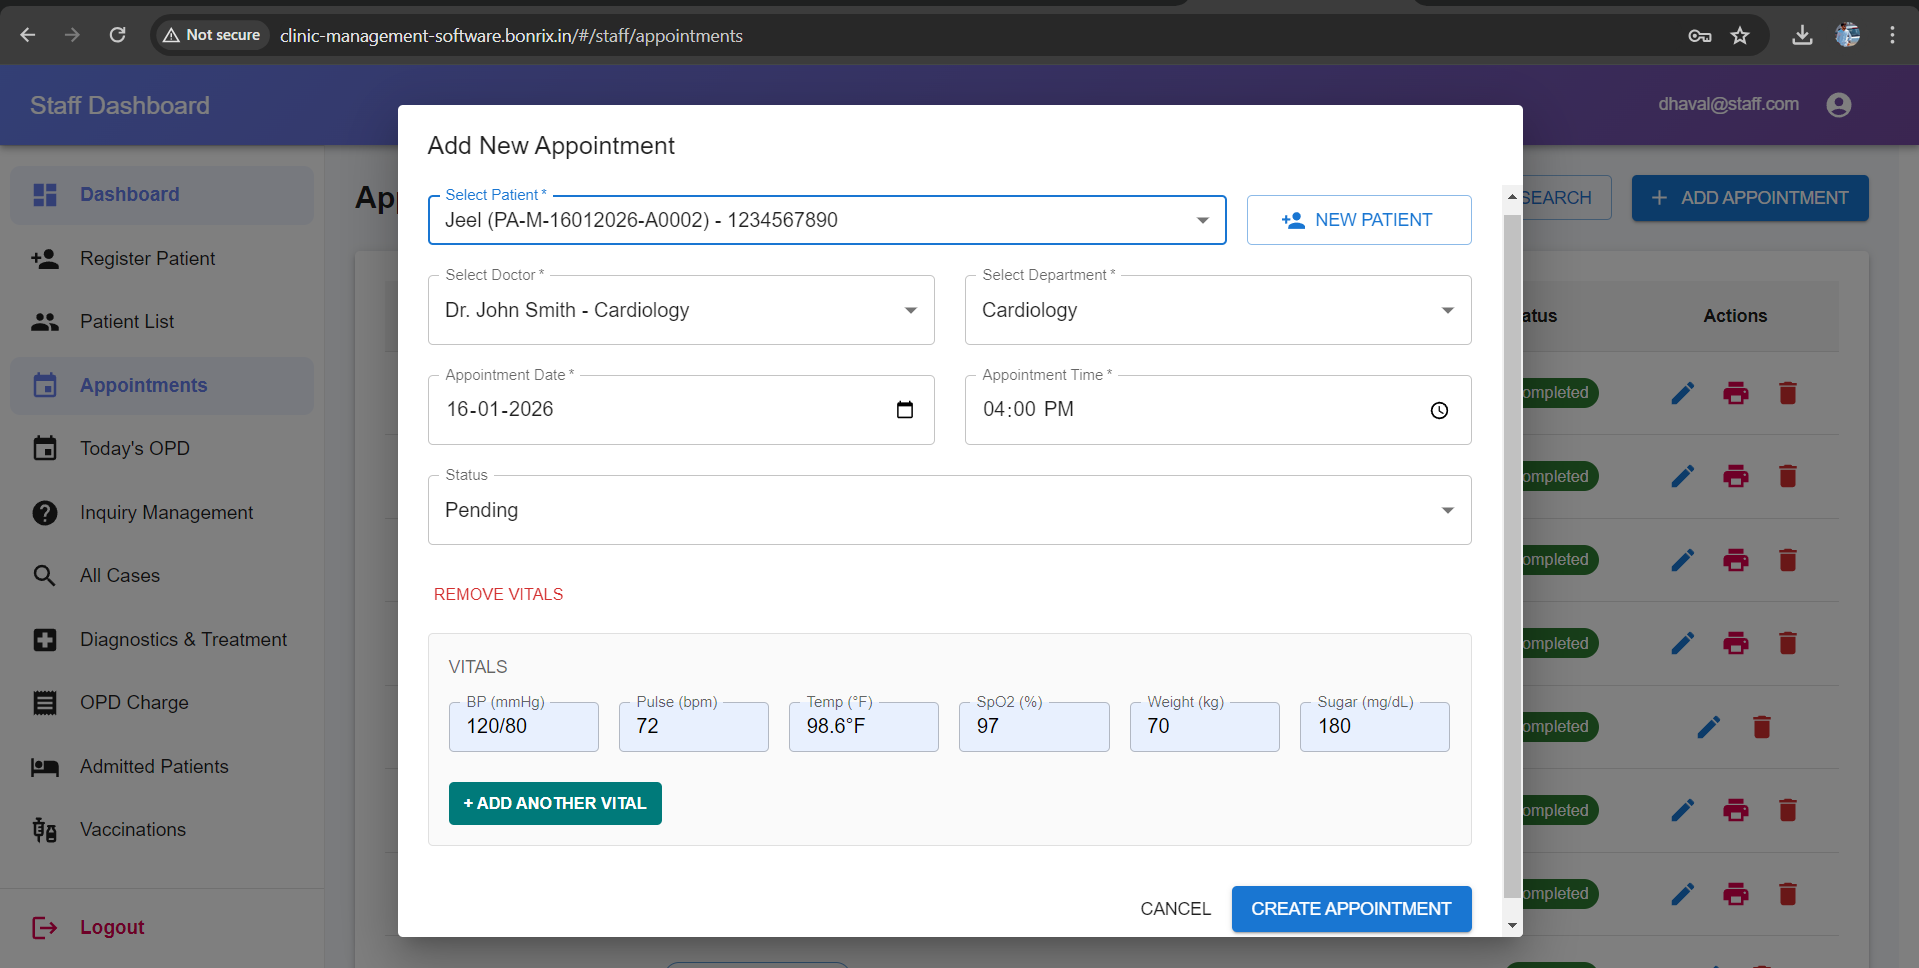Open the Status dropdown showing Pending
This screenshot has width=1919, height=968.
point(1446,510)
